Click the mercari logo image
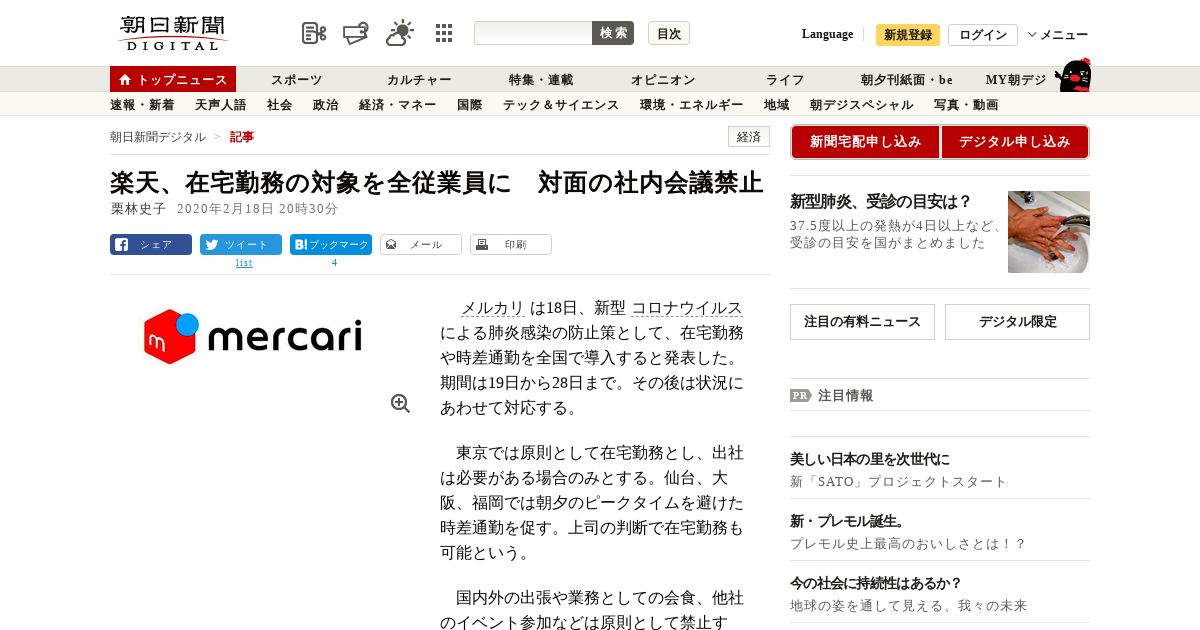1200x630 pixels. [x=253, y=337]
